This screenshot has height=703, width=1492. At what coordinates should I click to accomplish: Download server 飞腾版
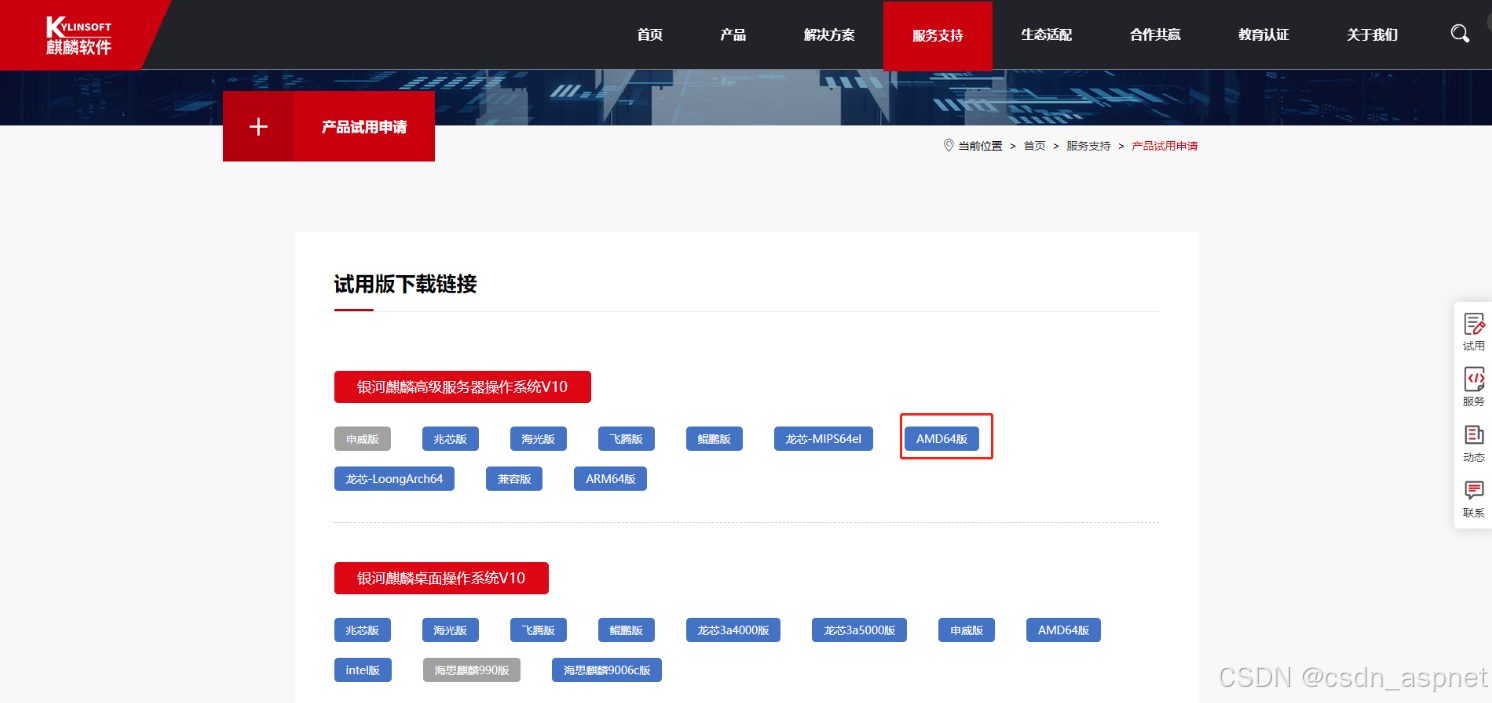[626, 439]
